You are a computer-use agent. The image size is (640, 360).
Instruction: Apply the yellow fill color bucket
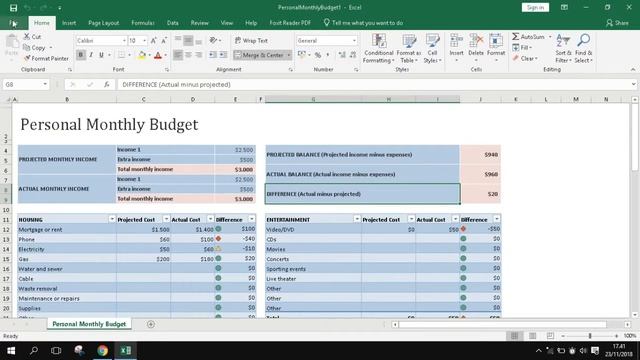pyautogui.click(x=142, y=55)
